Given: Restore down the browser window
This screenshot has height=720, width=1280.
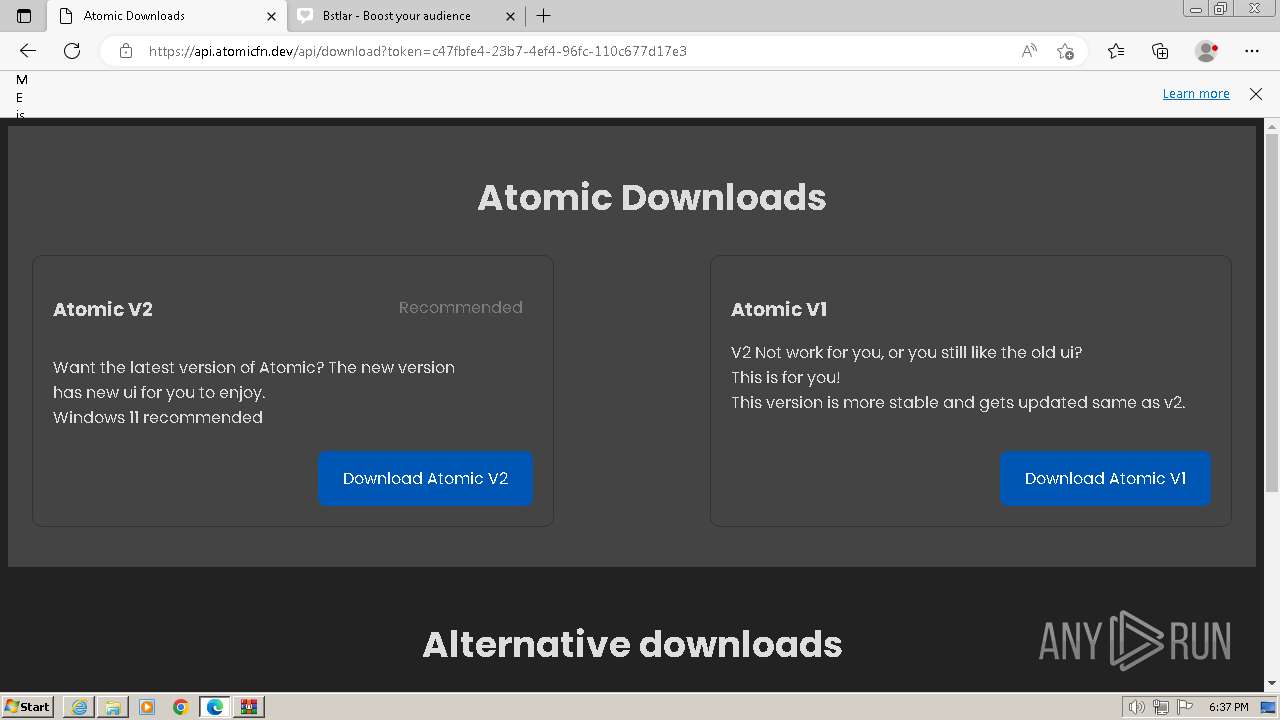Looking at the screenshot, I should coord(1221,9).
